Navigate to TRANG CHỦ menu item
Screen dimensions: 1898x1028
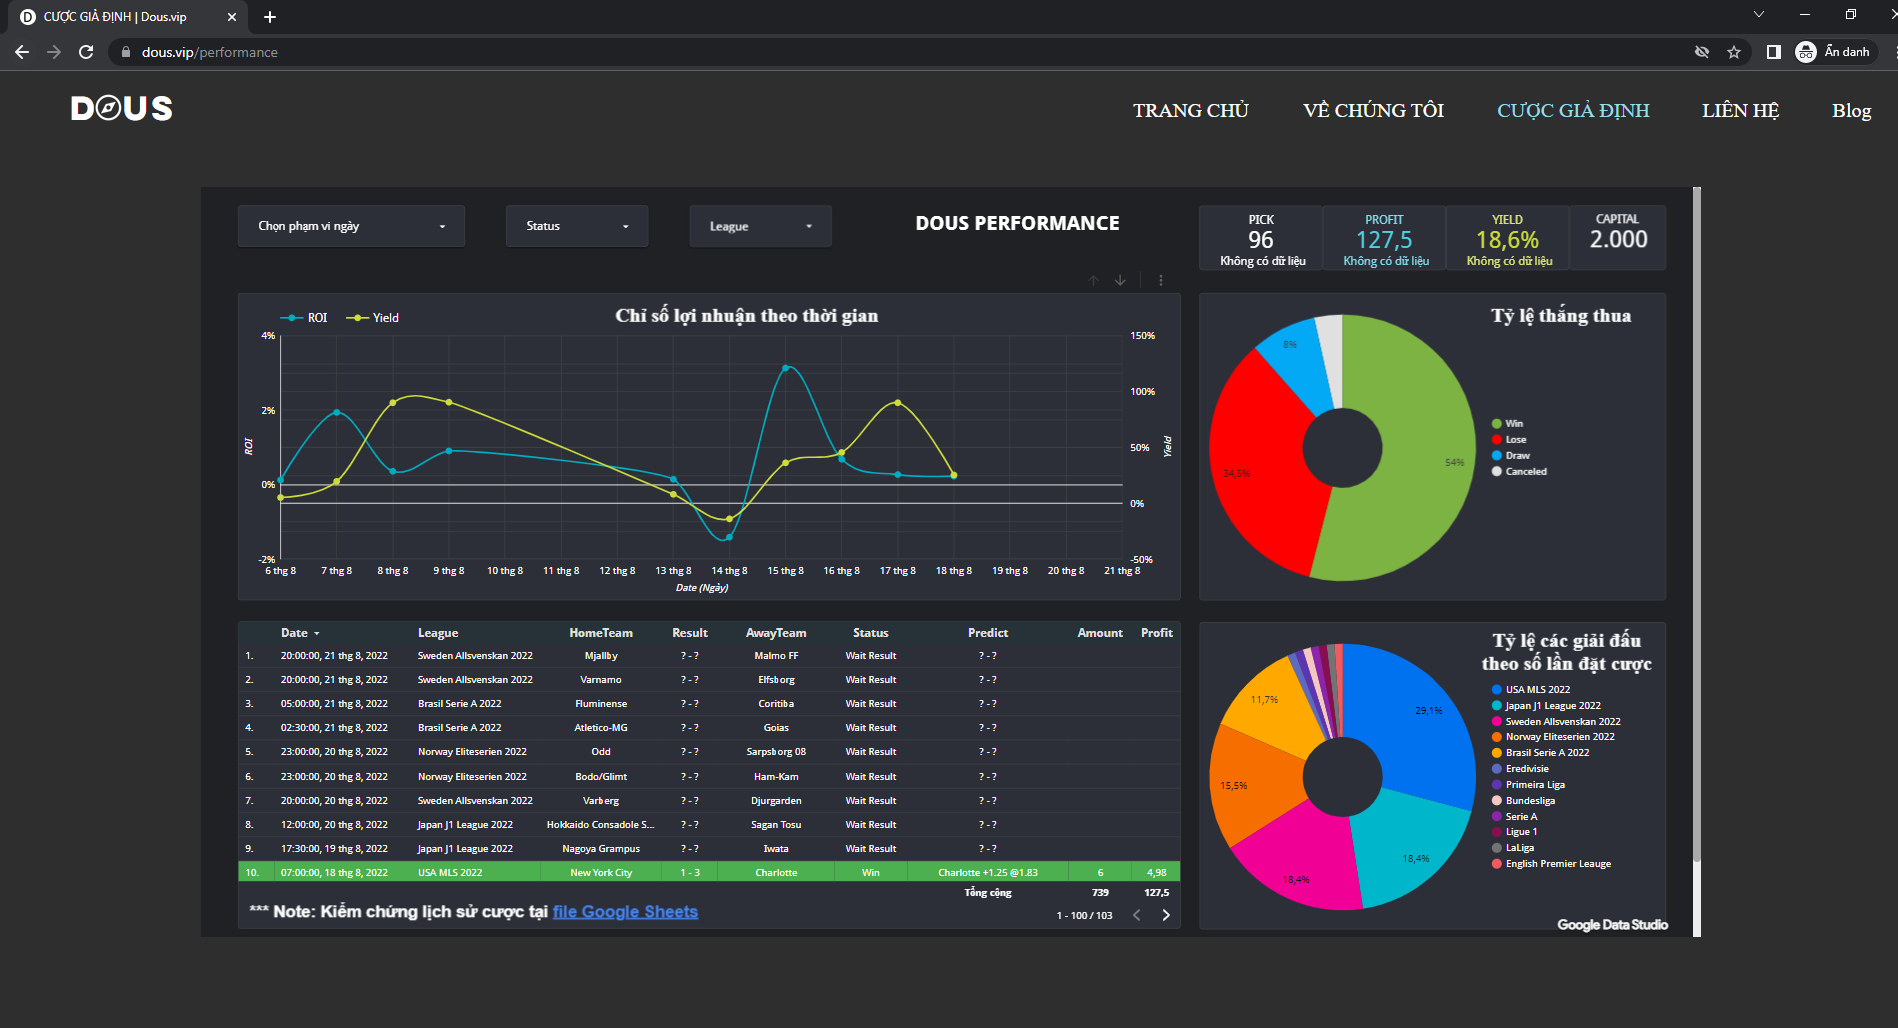1190,111
